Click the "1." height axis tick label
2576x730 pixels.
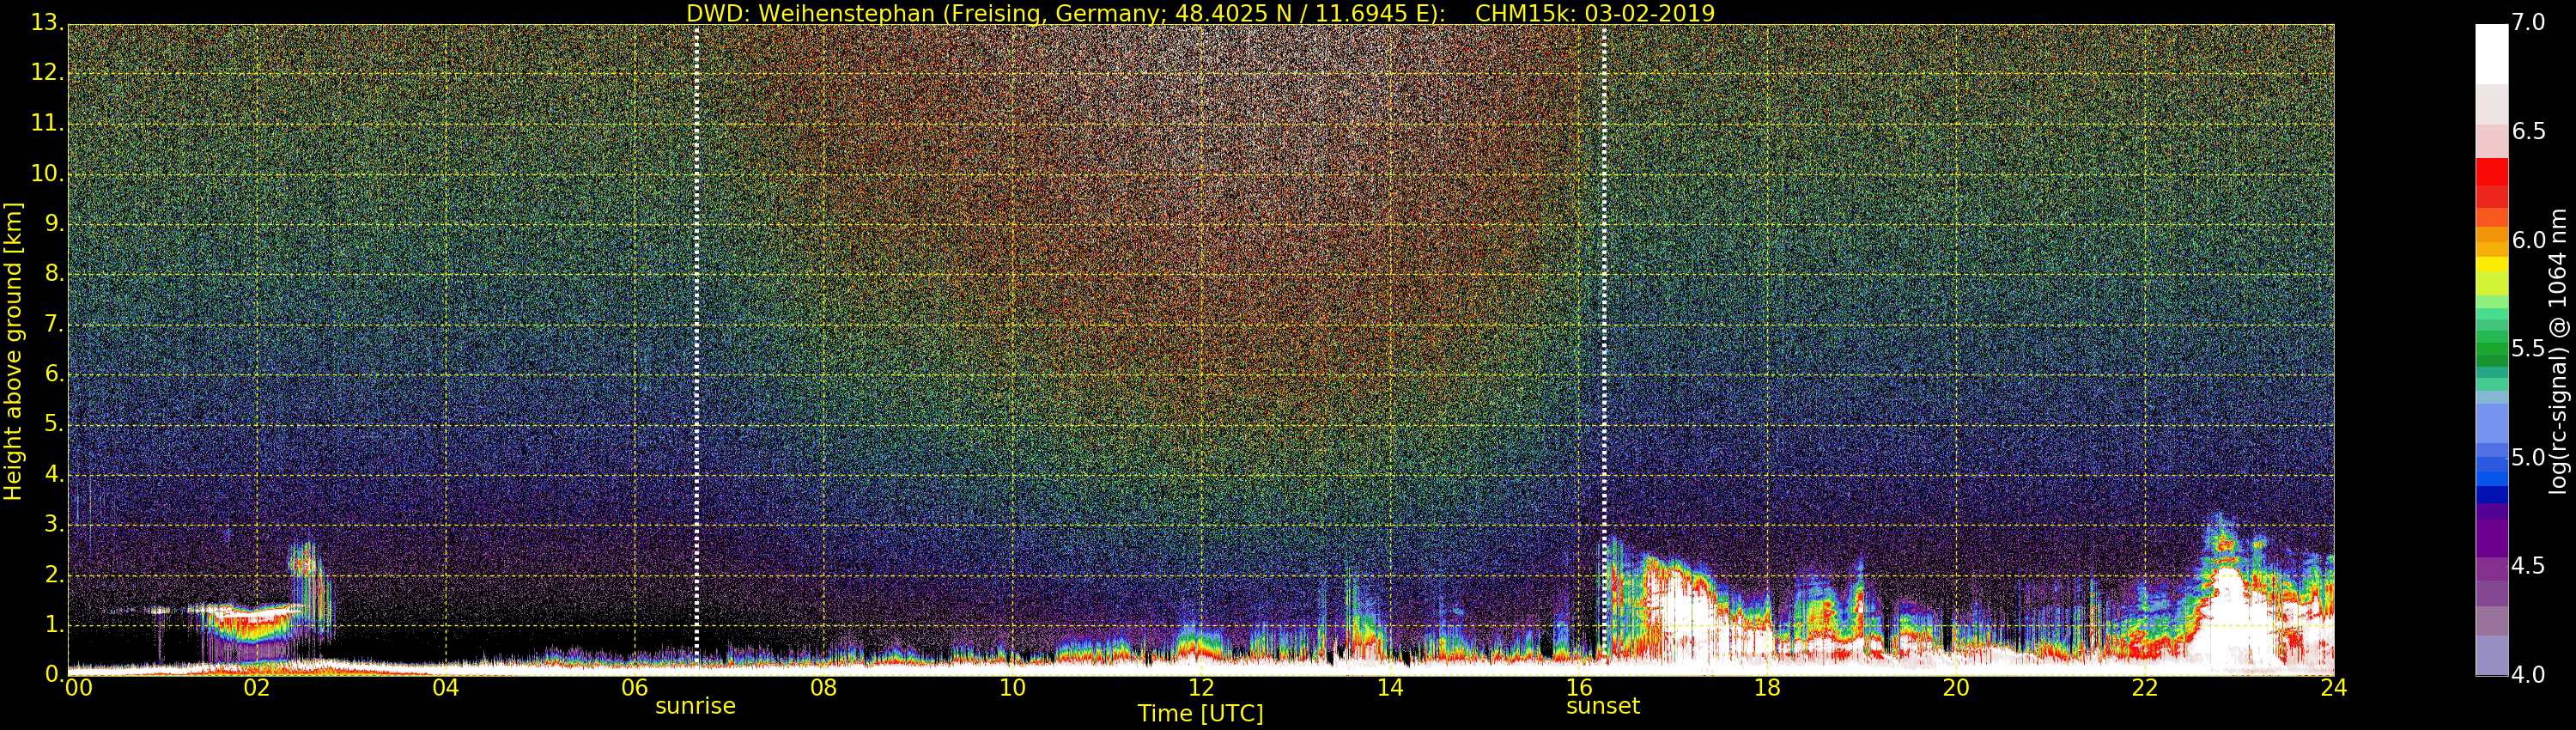pos(54,624)
